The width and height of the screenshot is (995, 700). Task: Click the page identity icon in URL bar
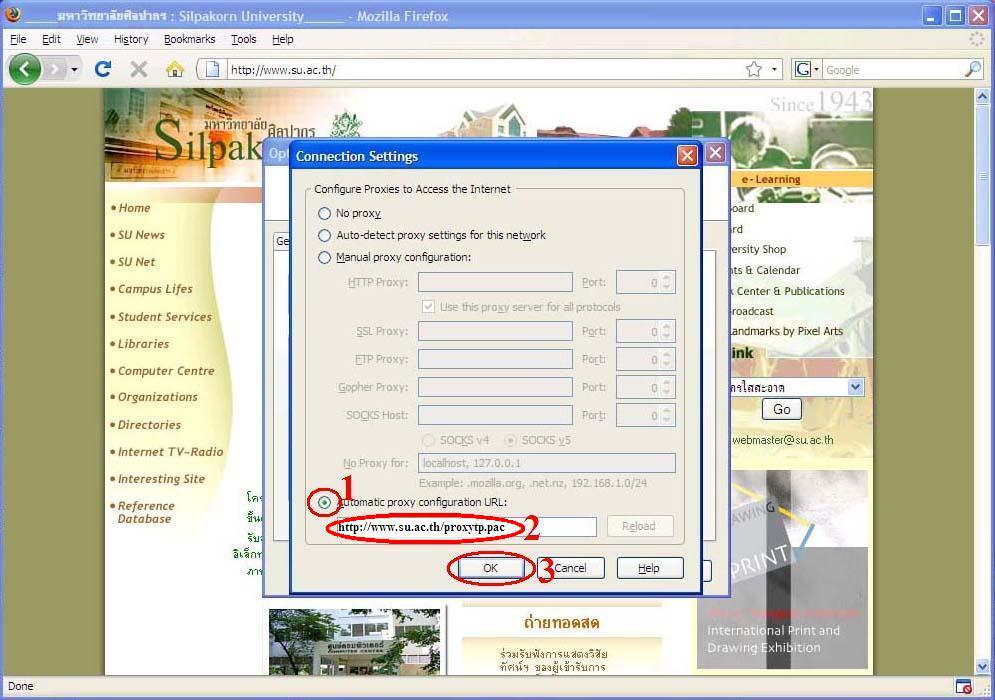coord(213,69)
